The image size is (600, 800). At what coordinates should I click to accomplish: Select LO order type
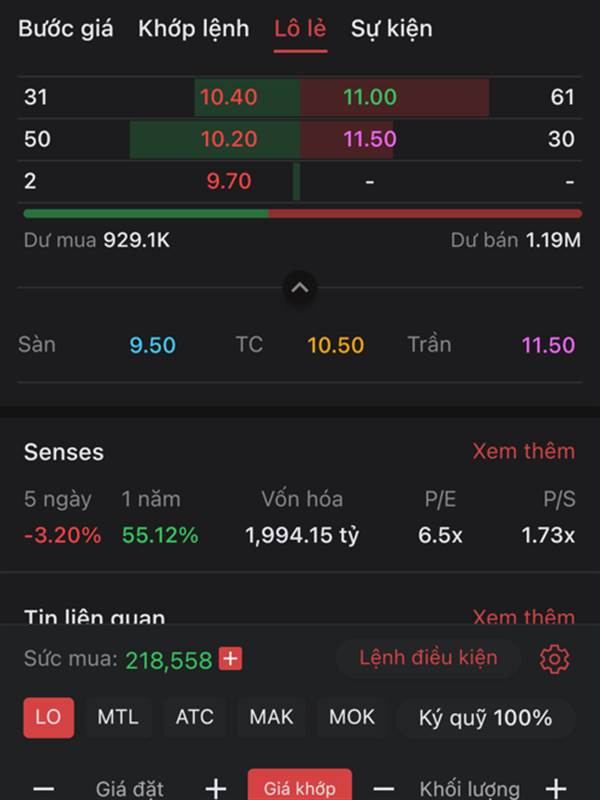point(48,717)
